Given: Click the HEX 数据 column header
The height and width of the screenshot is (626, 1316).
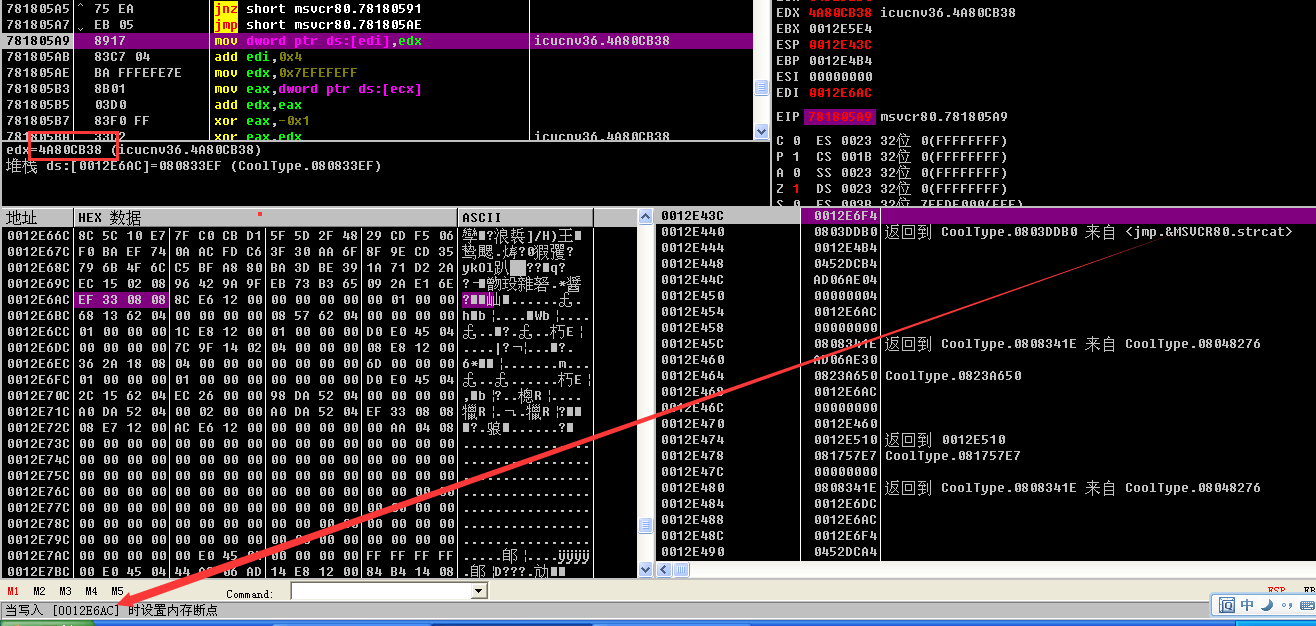Looking at the screenshot, I should tap(265, 218).
